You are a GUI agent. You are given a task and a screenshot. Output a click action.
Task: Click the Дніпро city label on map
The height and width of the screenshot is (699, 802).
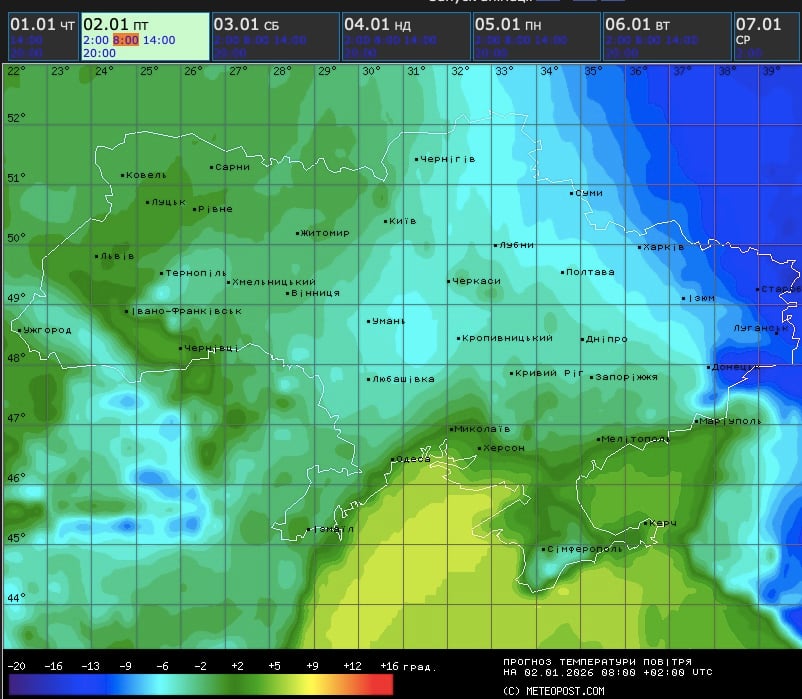pyautogui.click(x=607, y=339)
